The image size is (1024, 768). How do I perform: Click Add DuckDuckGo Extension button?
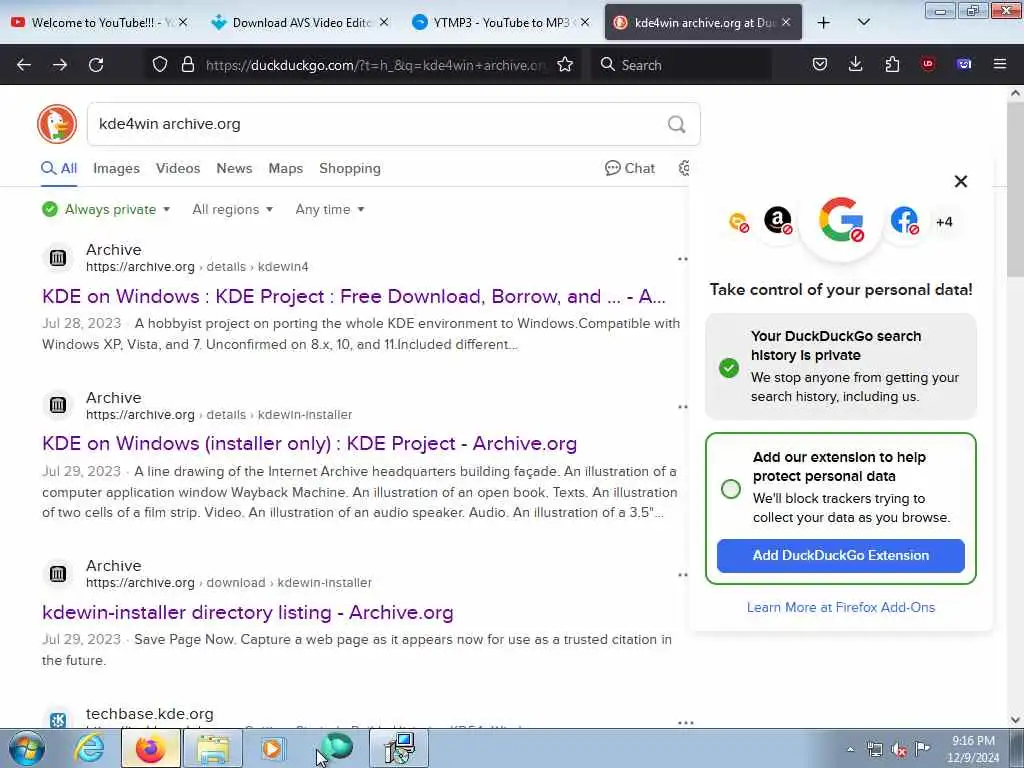tap(840, 556)
